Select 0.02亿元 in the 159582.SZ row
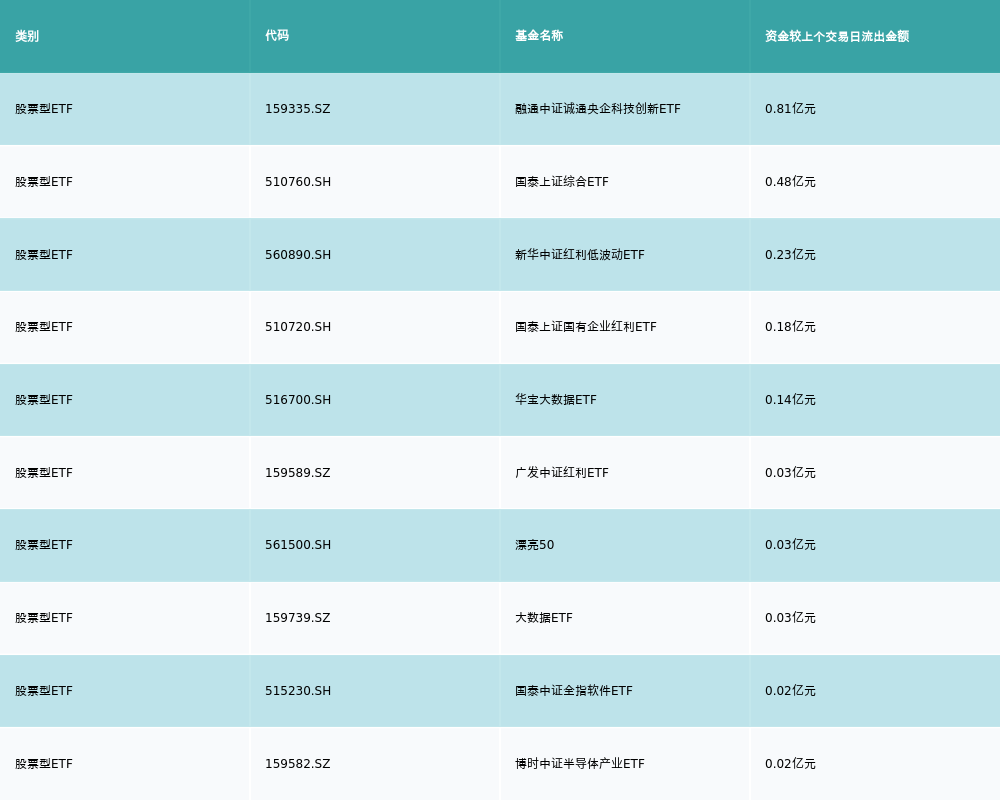The width and height of the screenshot is (1000, 800). pyautogui.click(x=790, y=764)
